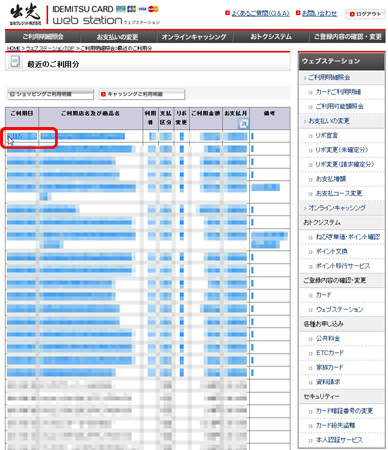Viewport: 388px width, 450px height.
Task: Open sidebar カードご利用明細 link
Action: tap(338, 92)
